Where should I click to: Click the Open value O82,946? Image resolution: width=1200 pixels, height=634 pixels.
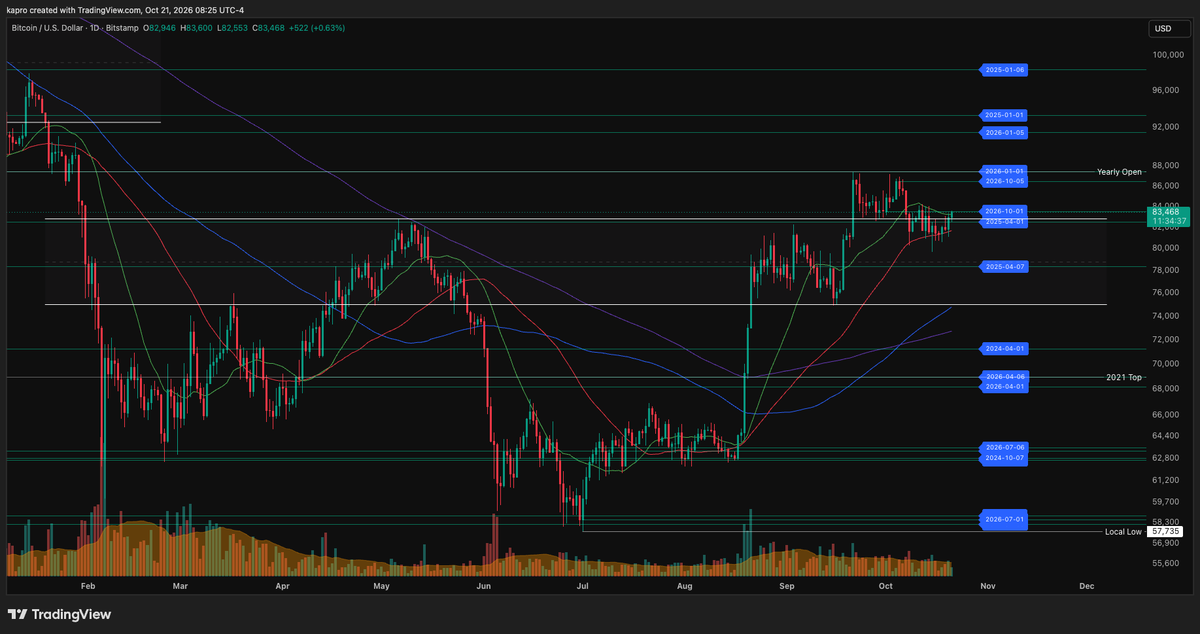160,28
